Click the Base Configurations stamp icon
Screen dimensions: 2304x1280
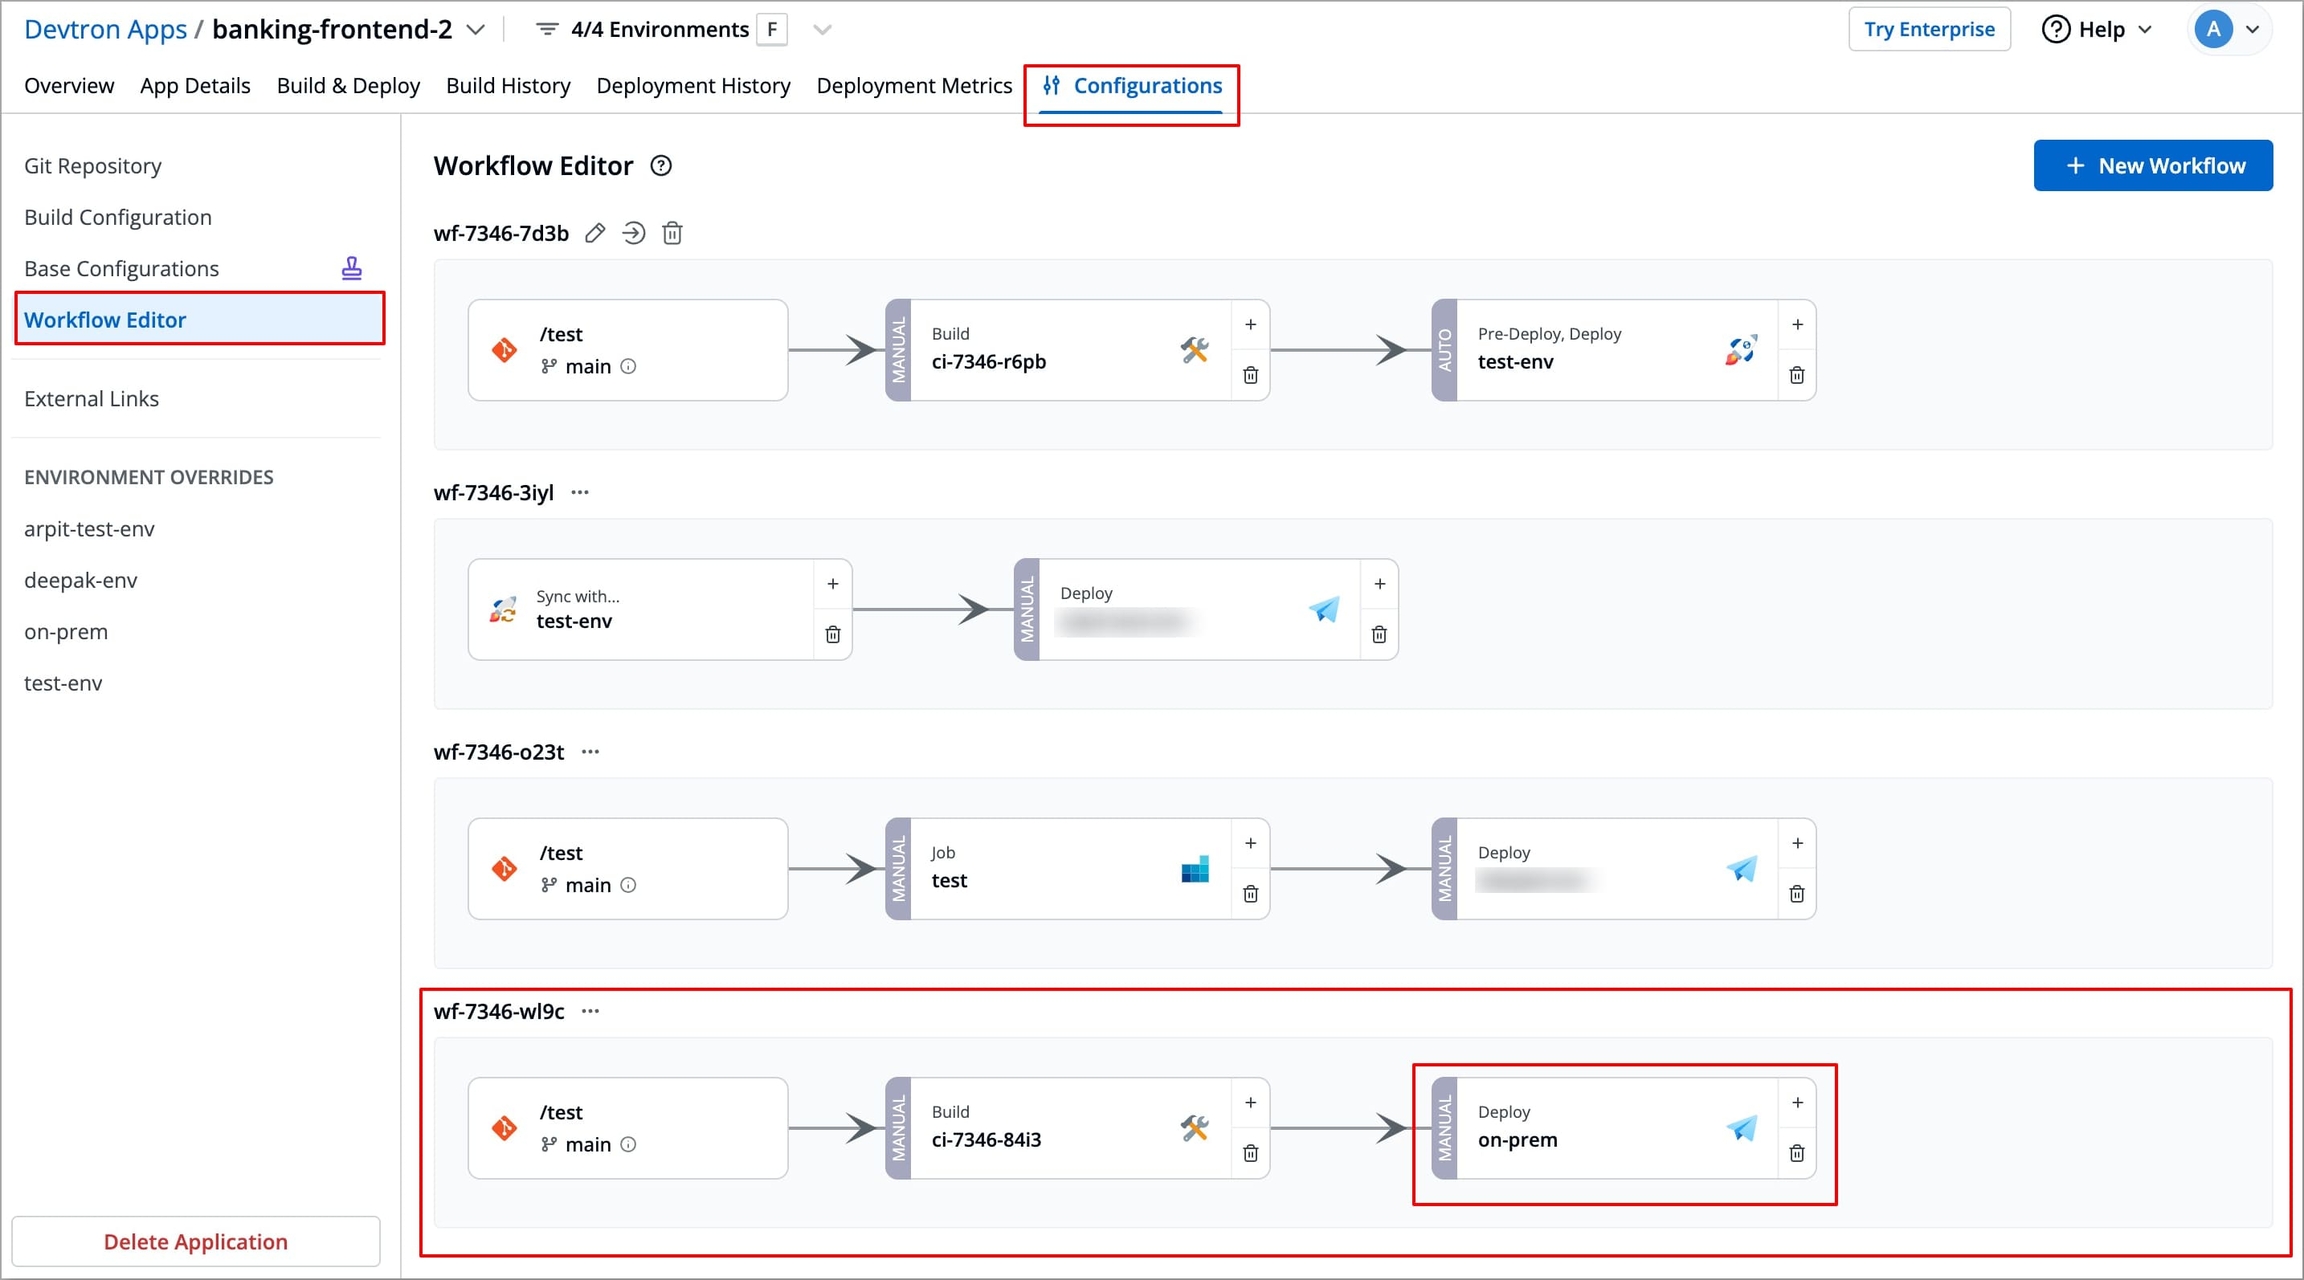pyautogui.click(x=351, y=268)
